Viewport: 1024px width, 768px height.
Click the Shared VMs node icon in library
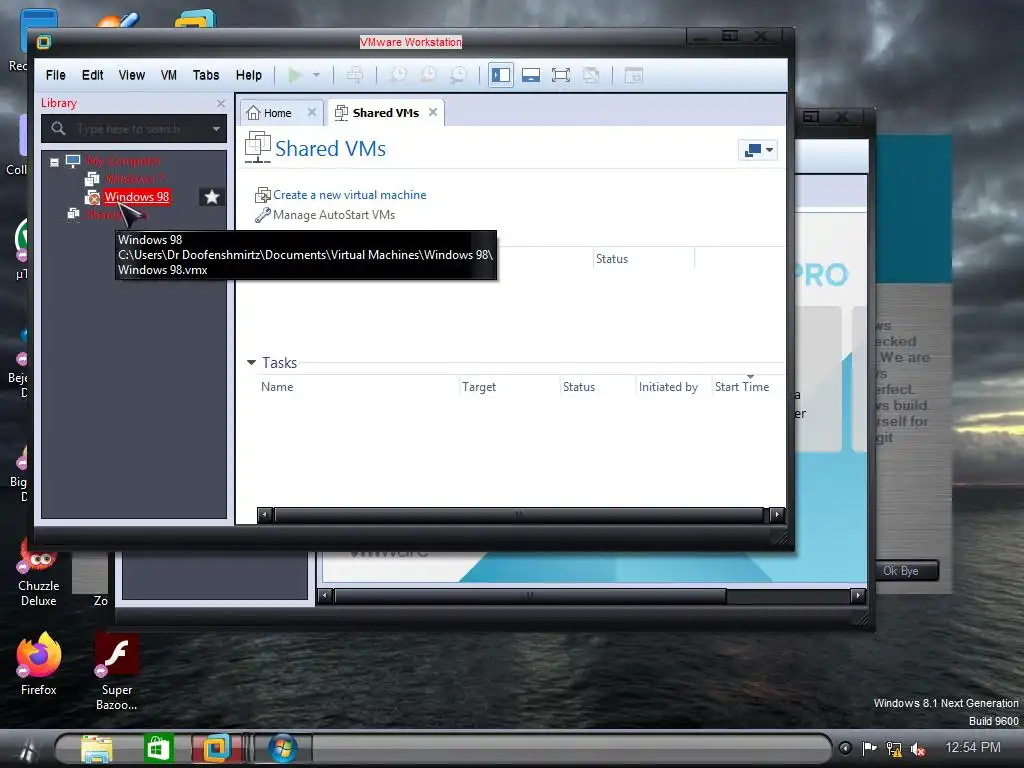(74, 214)
